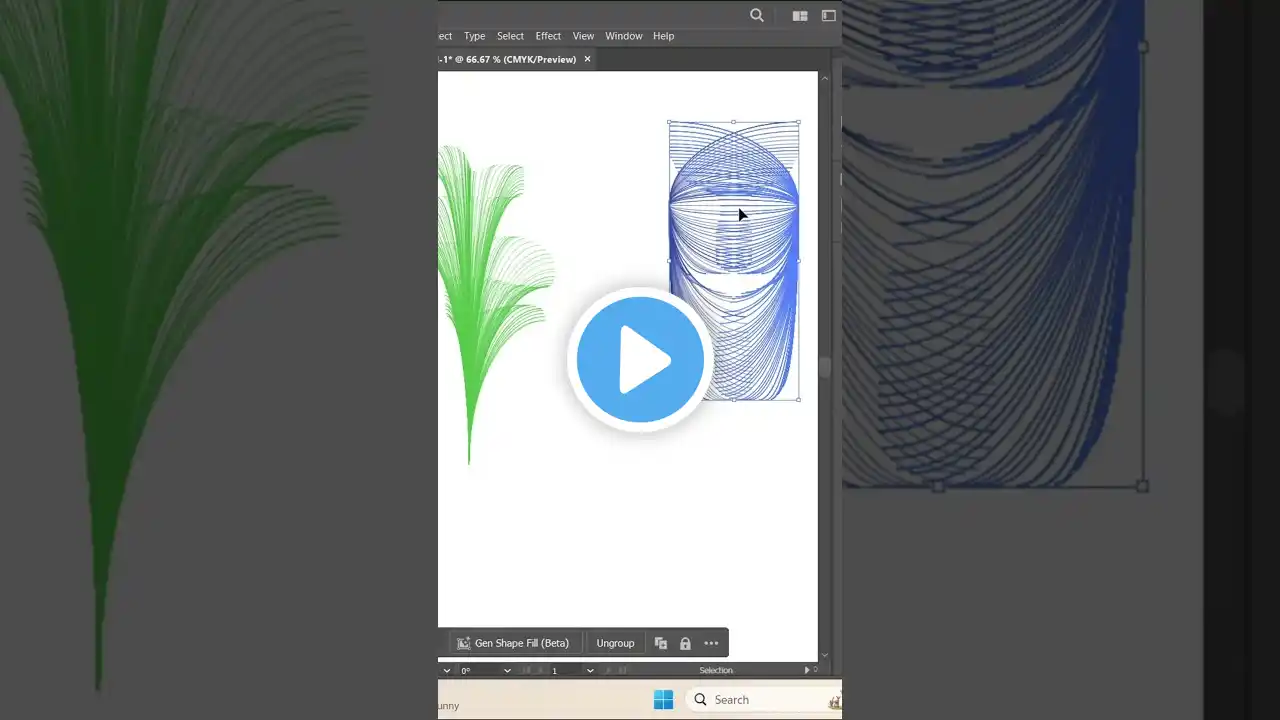The width and height of the screenshot is (1280, 720).
Task: Open the Illustrator search icon
Action: (x=757, y=15)
